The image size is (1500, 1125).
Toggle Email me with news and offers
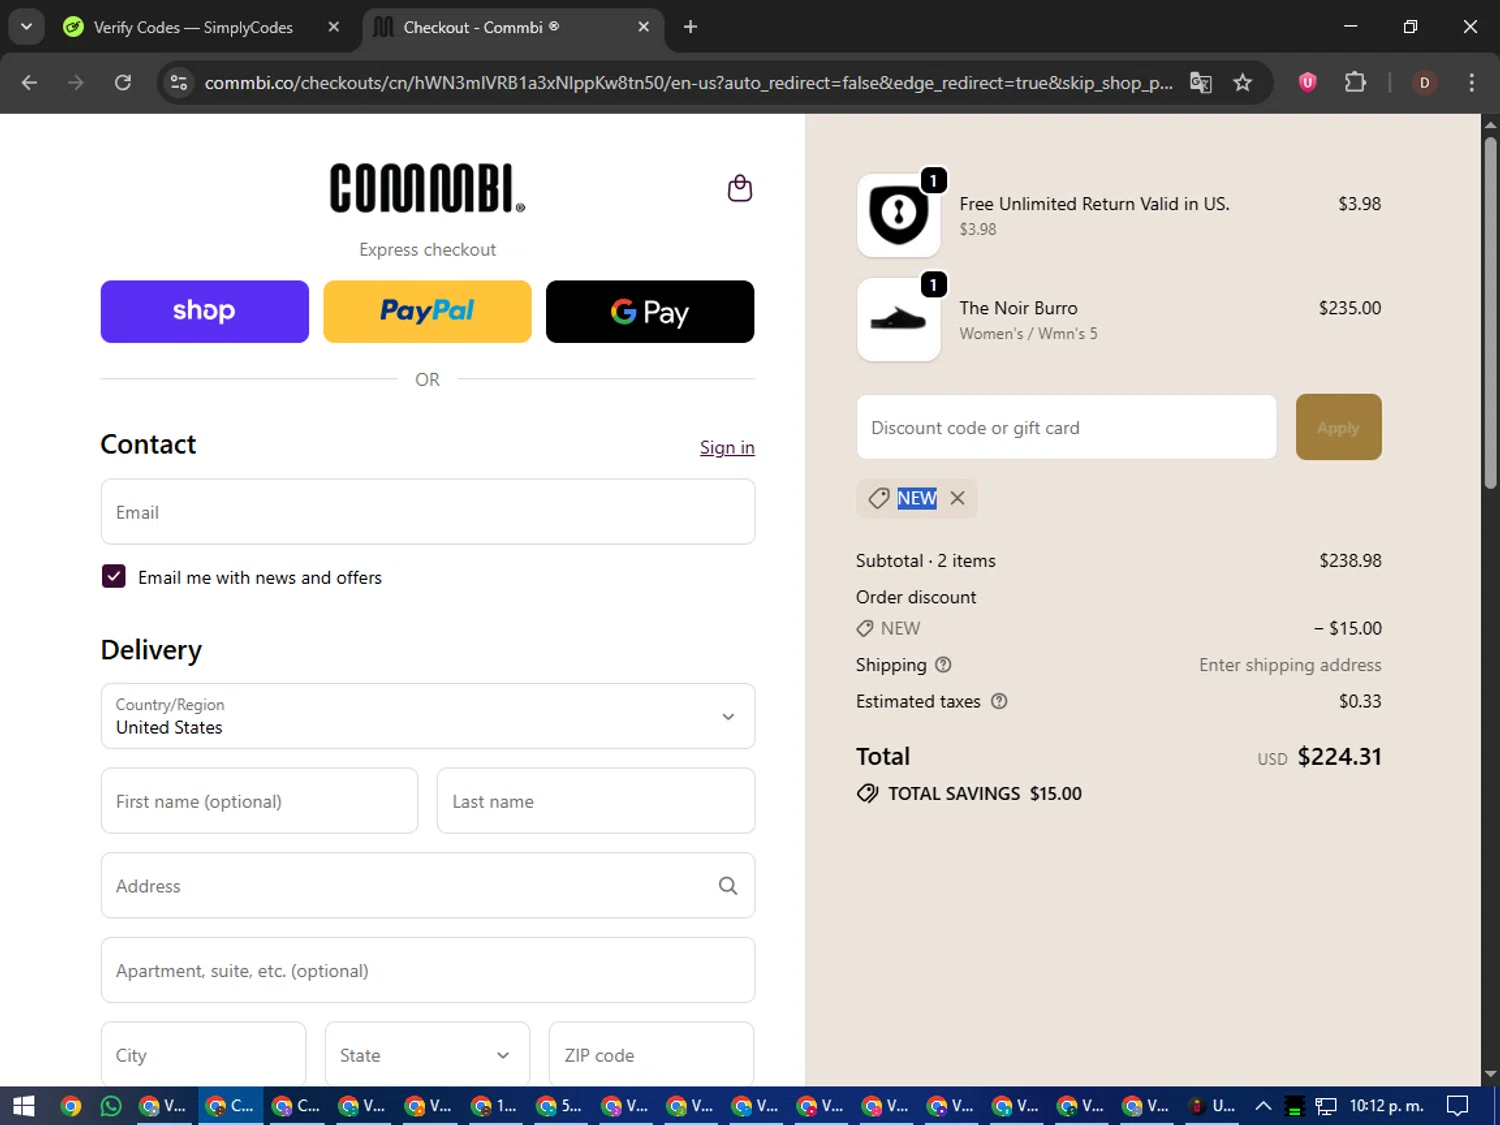pyautogui.click(x=114, y=577)
